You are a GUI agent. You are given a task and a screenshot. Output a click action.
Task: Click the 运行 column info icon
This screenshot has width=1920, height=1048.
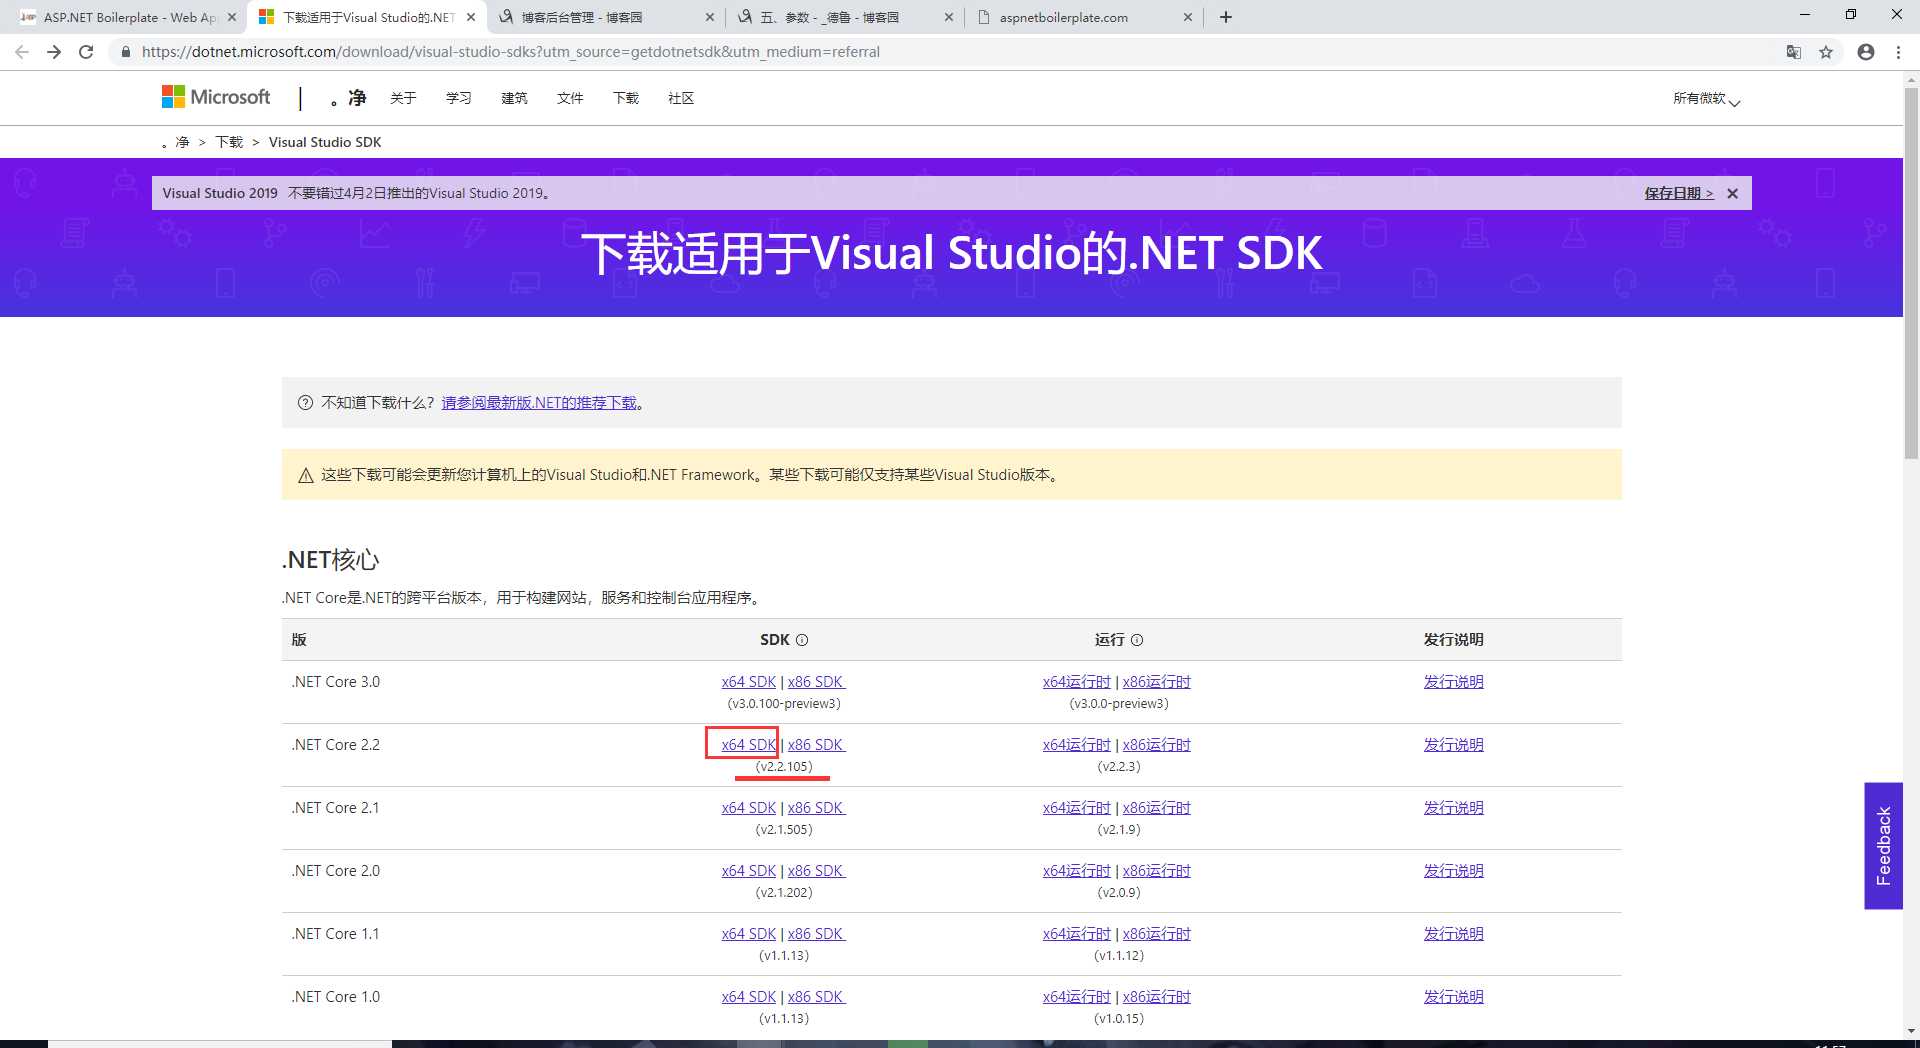click(x=1137, y=640)
